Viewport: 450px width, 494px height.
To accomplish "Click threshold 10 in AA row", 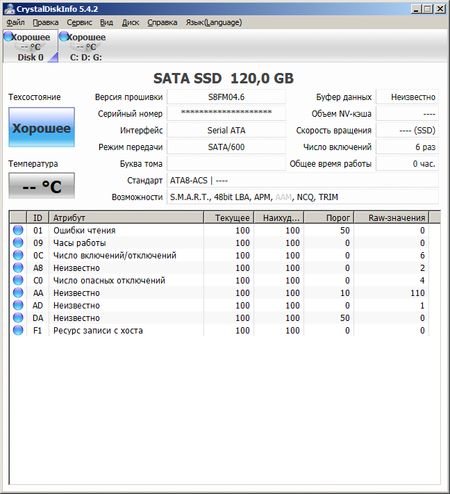I will [345, 293].
